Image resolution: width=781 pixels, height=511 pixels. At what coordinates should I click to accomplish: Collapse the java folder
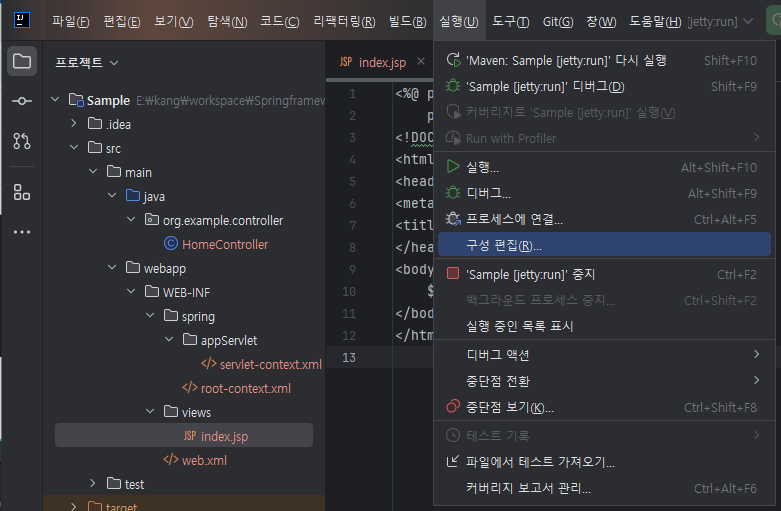click(x=112, y=195)
